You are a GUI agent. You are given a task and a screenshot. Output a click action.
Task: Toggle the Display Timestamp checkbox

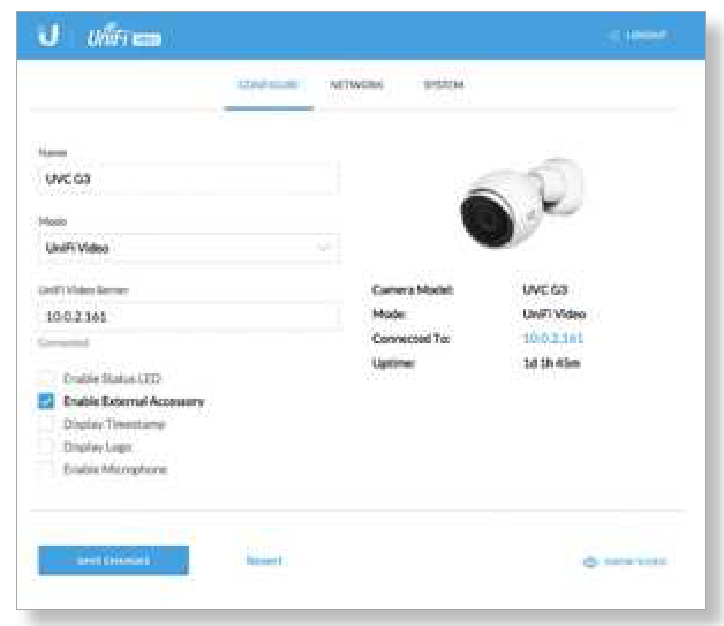[x=46, y=424]
